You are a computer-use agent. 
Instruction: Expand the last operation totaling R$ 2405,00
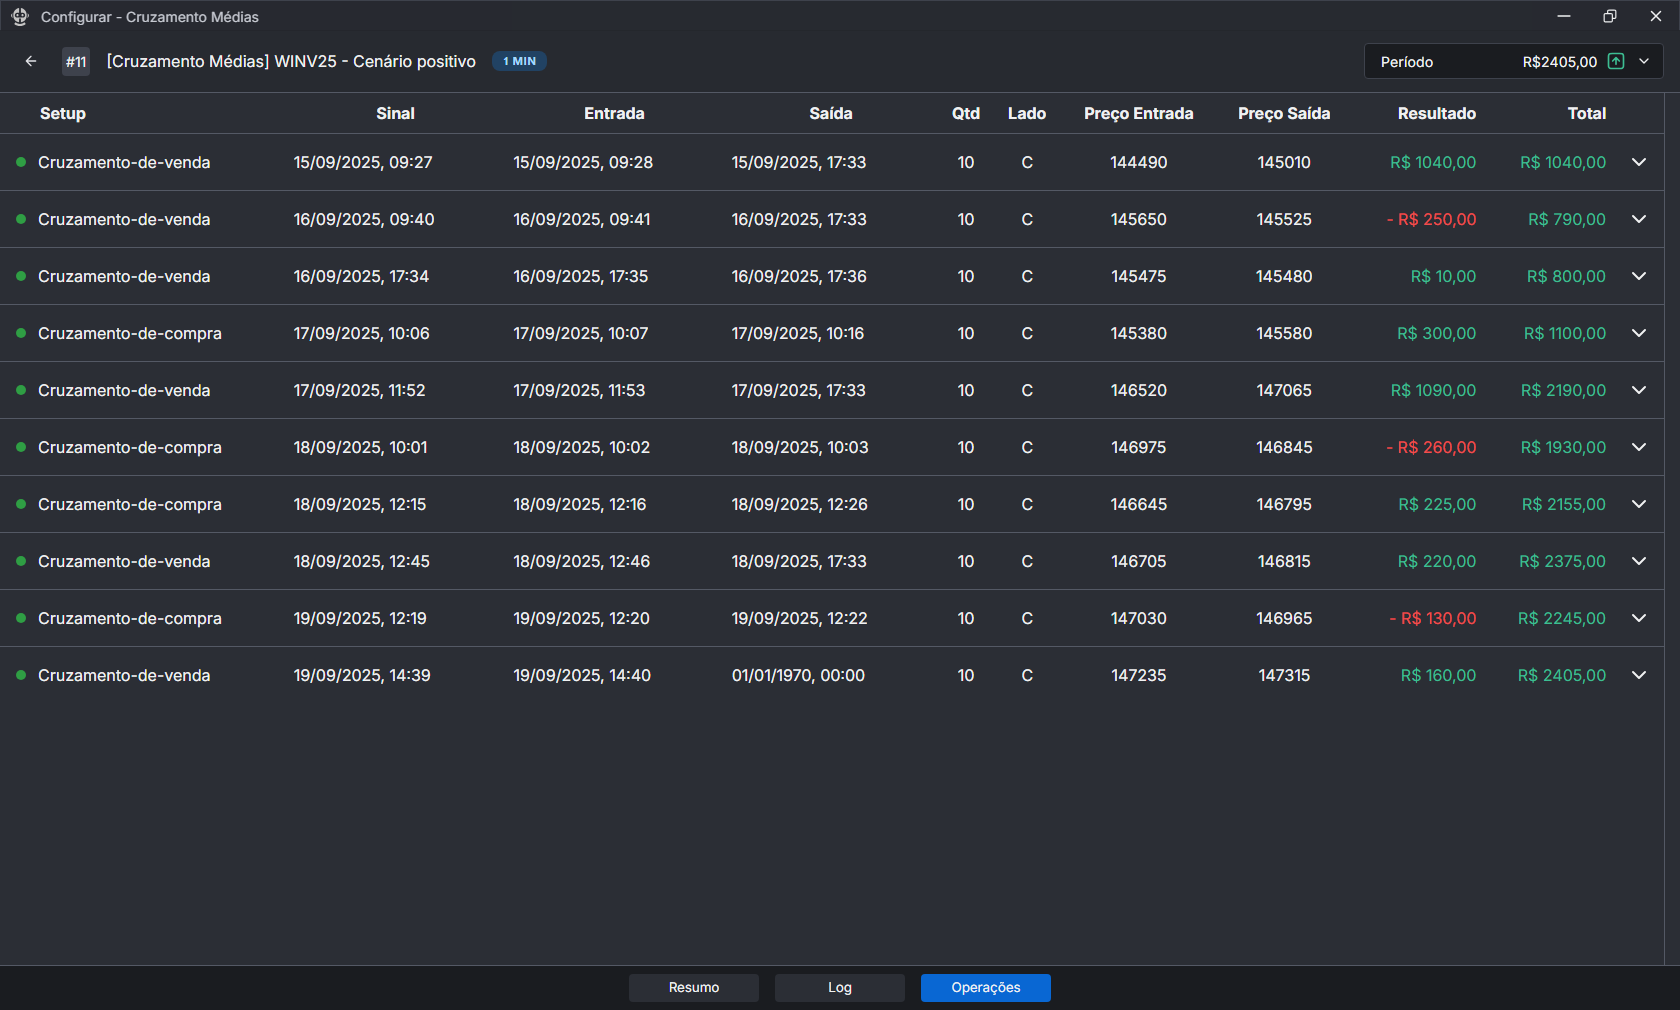(1638, 675)
